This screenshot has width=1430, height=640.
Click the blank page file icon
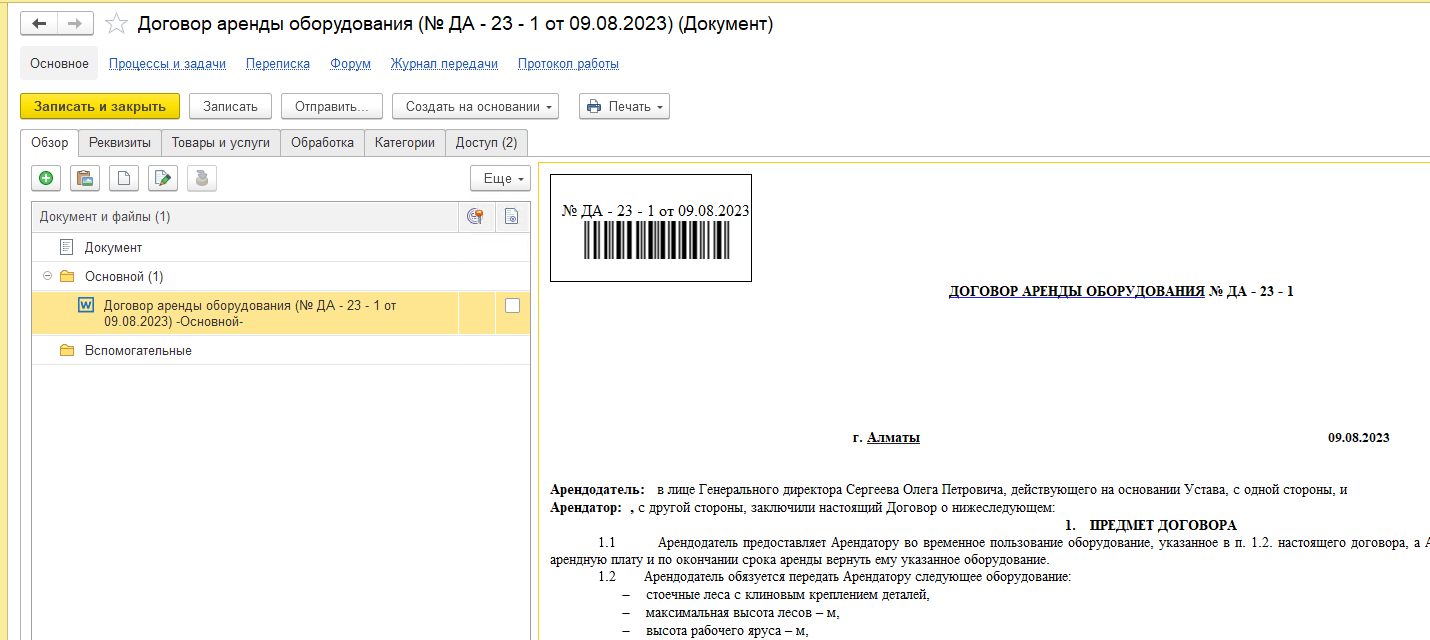pos(124,179)
